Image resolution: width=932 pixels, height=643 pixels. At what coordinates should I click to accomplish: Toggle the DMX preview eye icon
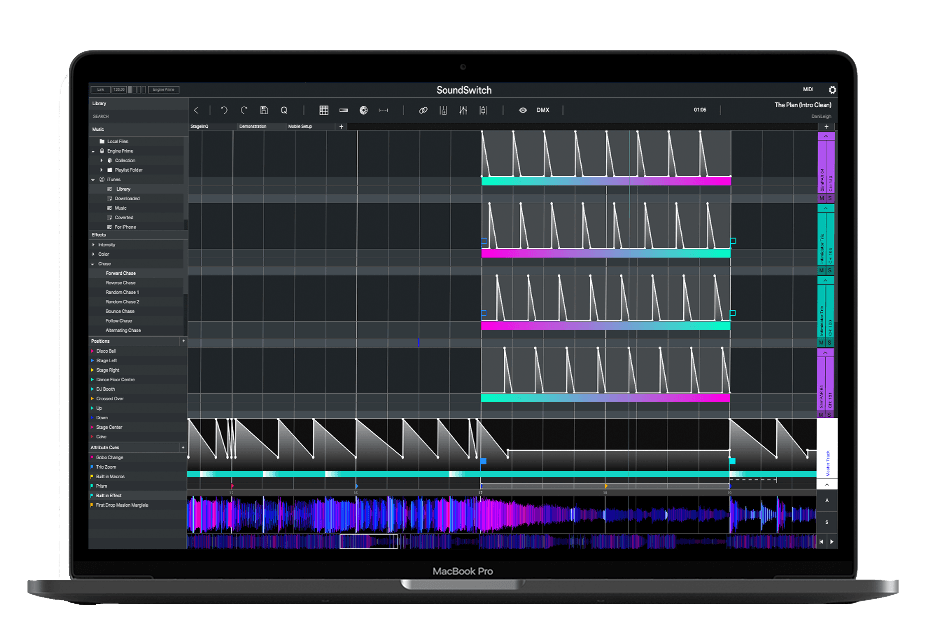(x=522, y=110)
